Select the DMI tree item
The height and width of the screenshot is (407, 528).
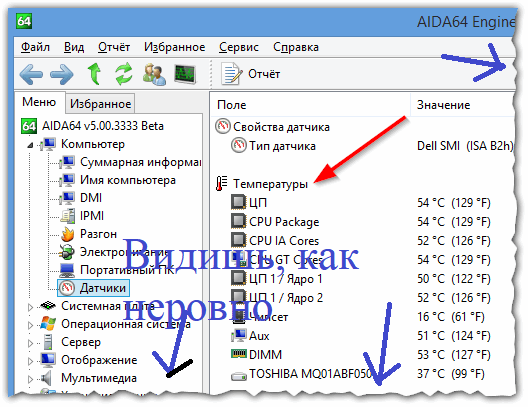point(91,198)
